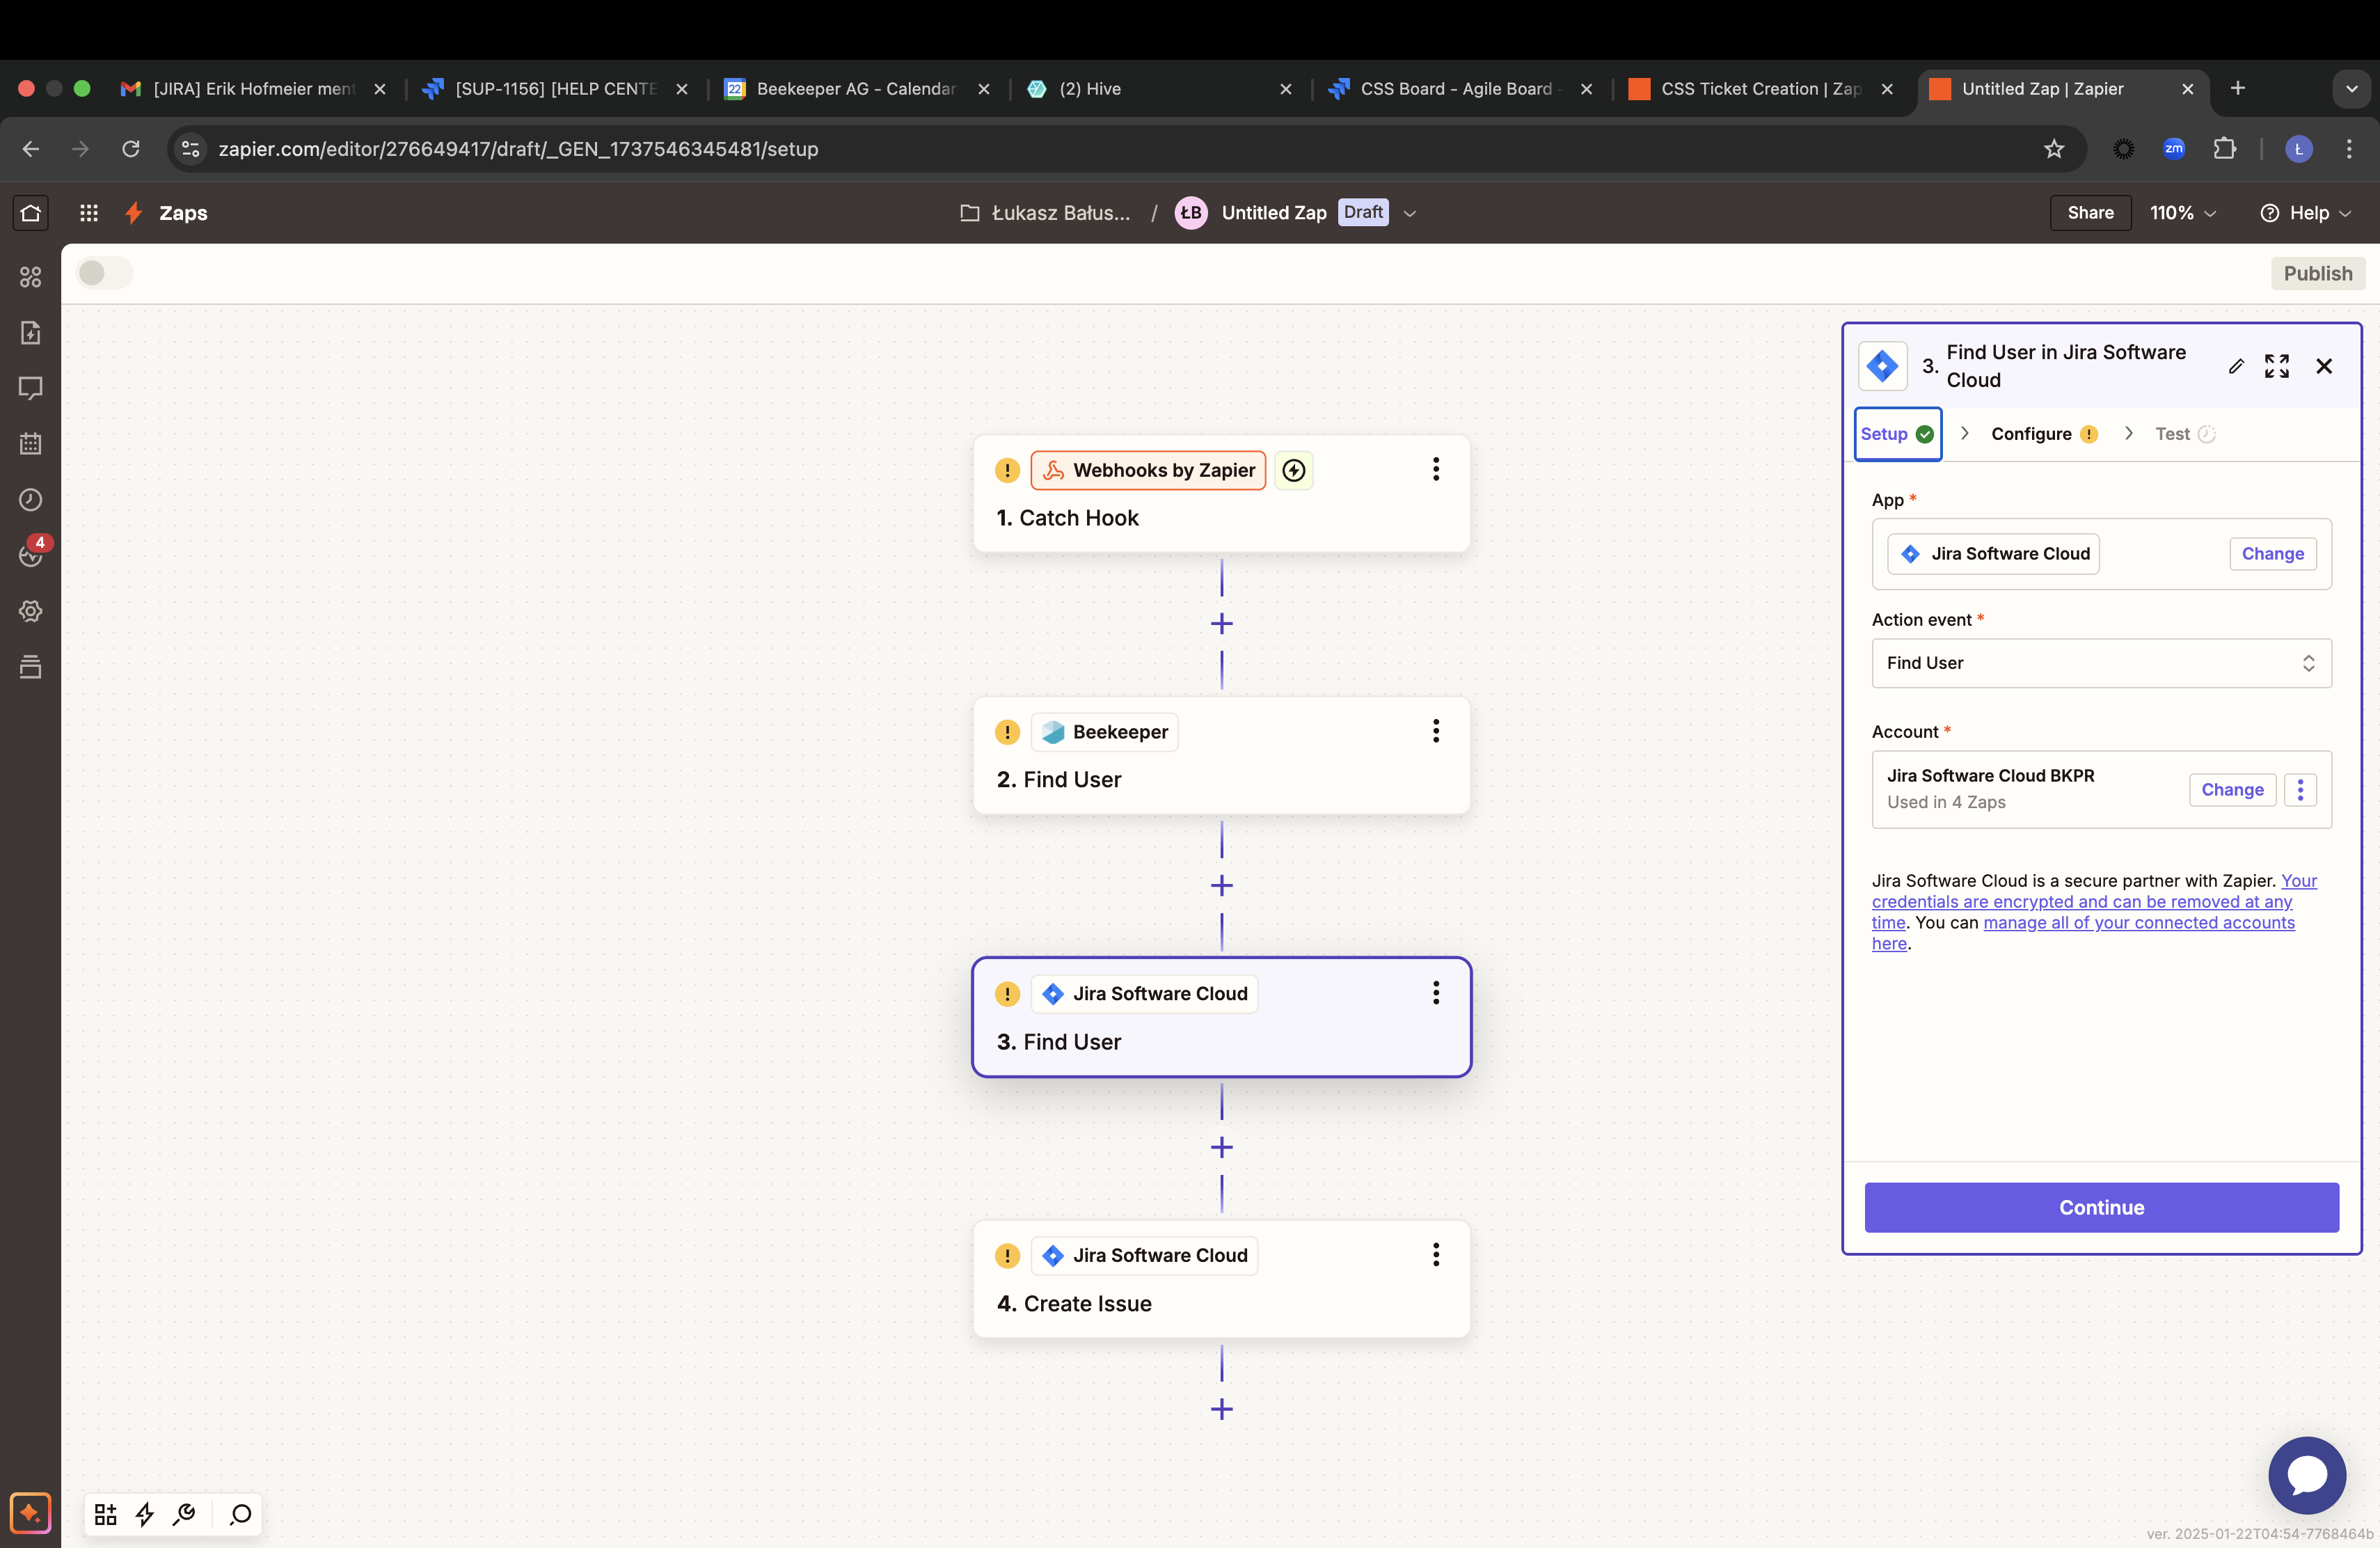Add a step after Catch Hook
The width and height of the screenshot is (2380, 1548).
(x=1222, y=624)
